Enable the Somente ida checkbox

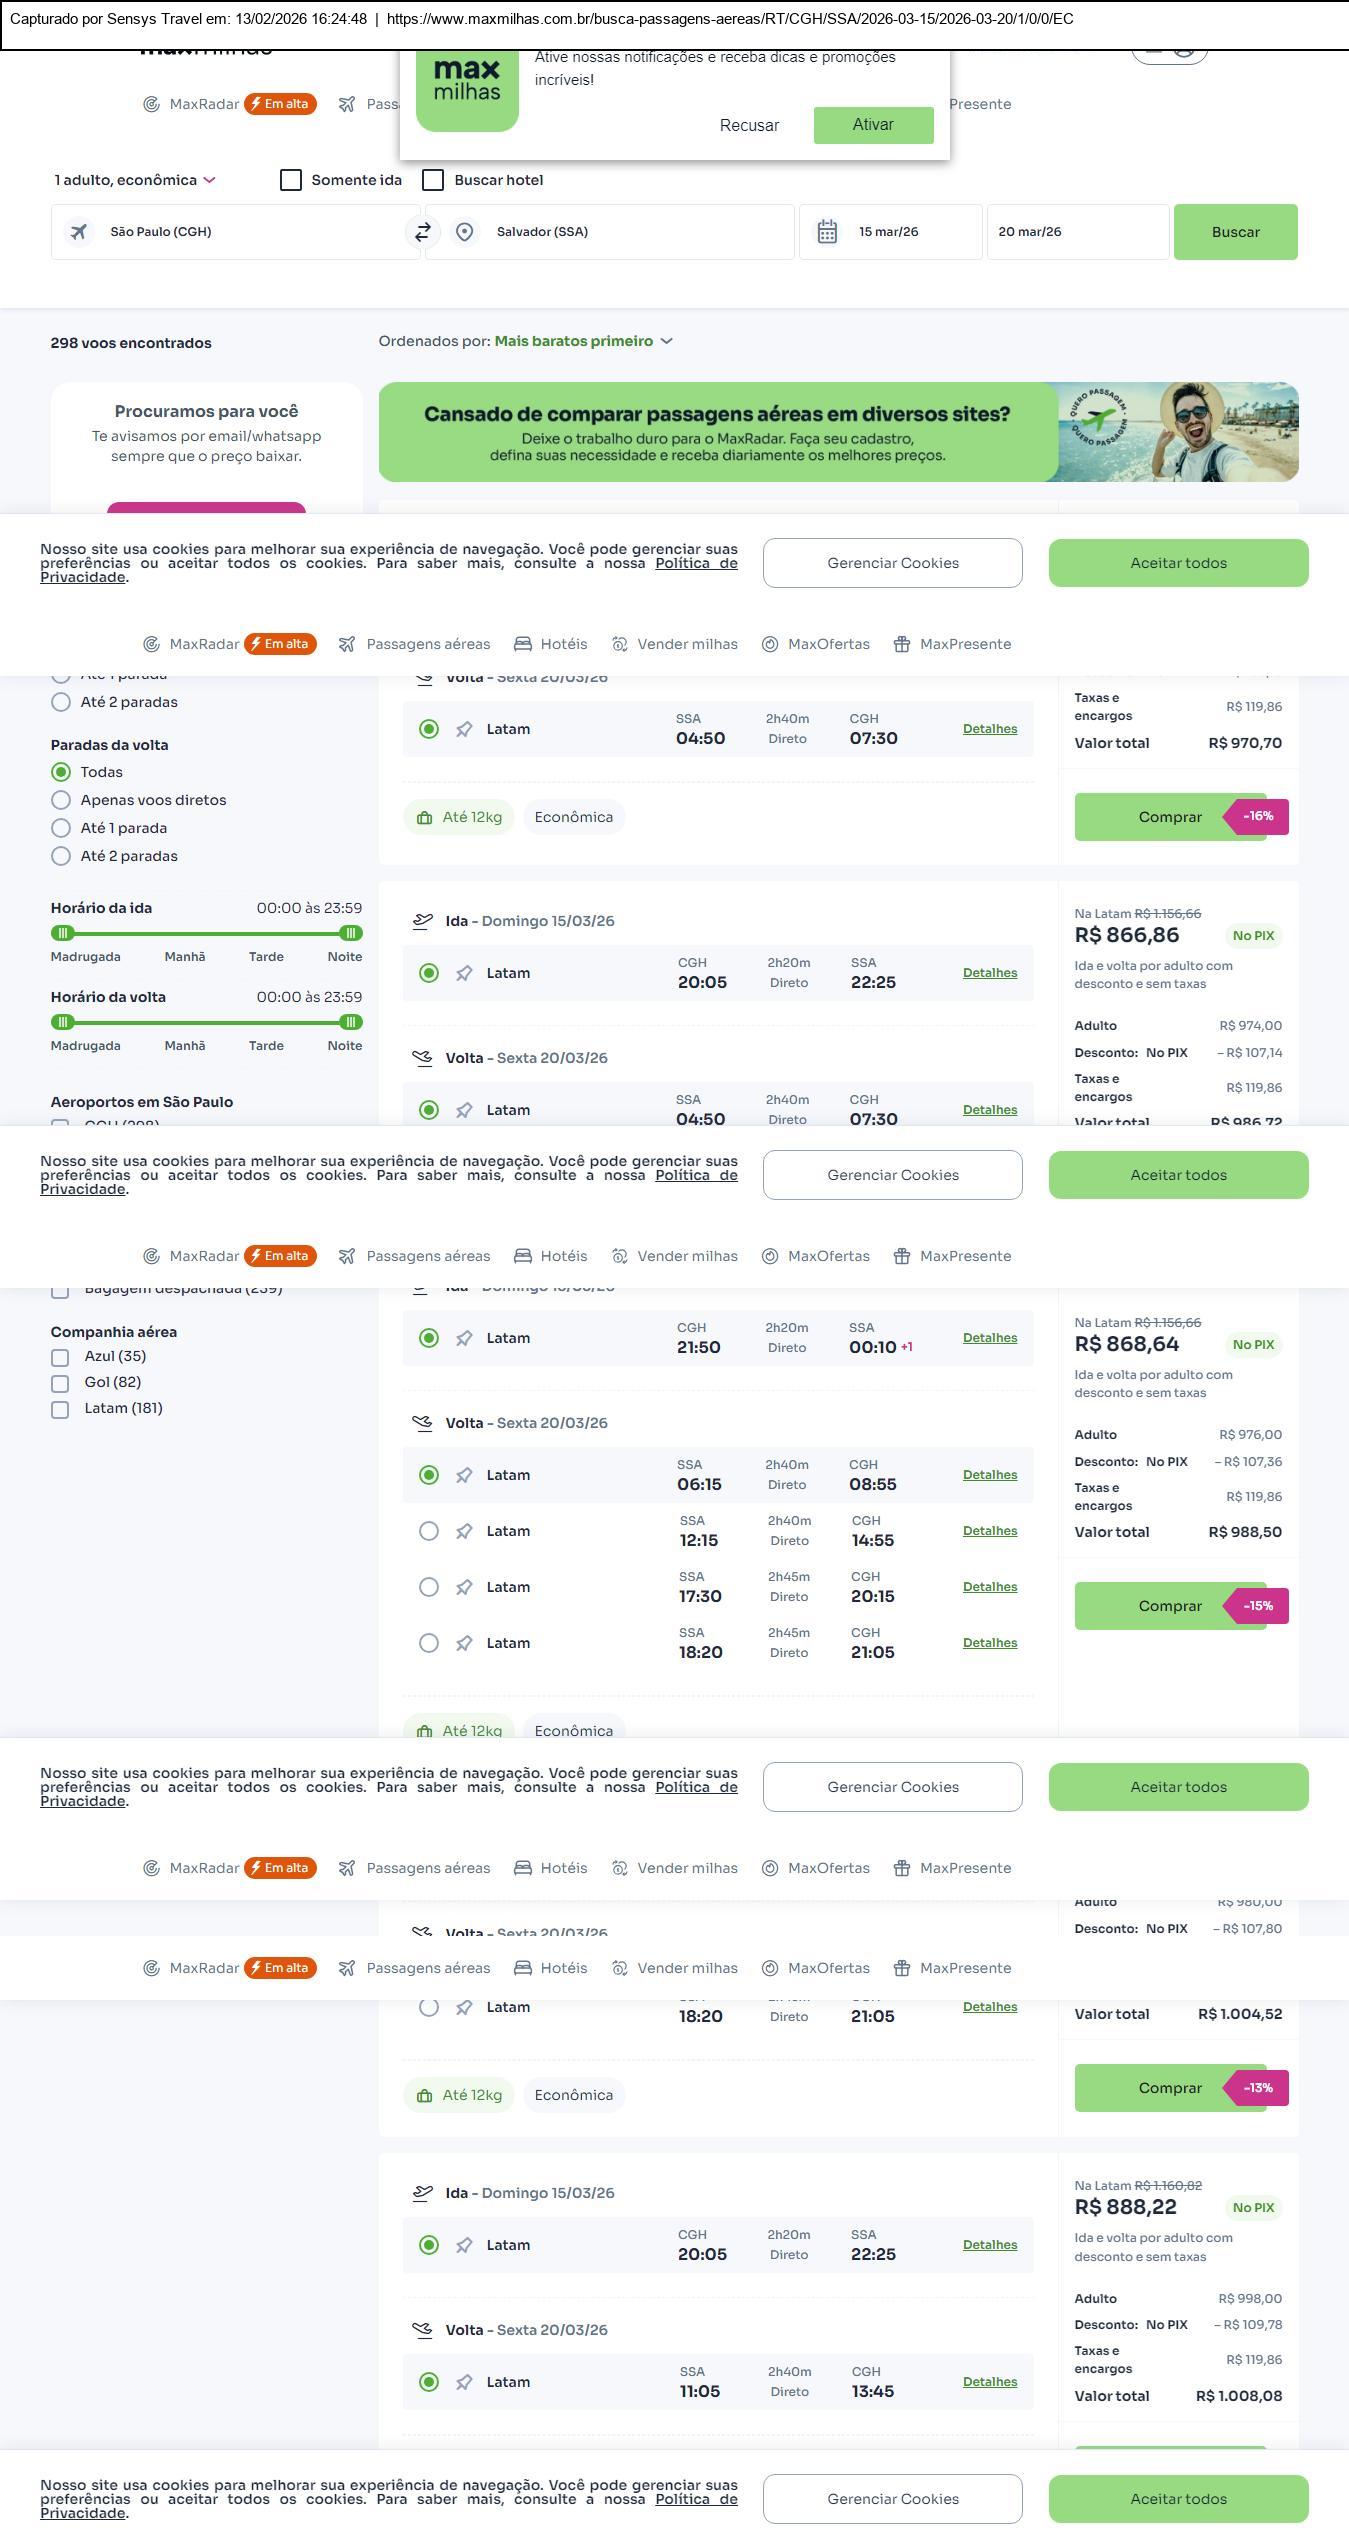click(291, 180)
